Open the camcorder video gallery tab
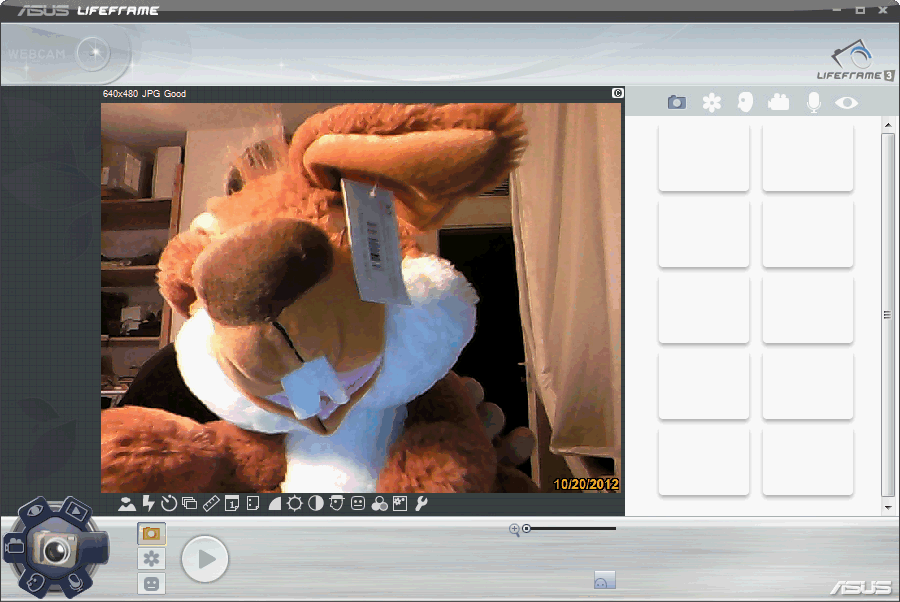 [x=778, y=103]
